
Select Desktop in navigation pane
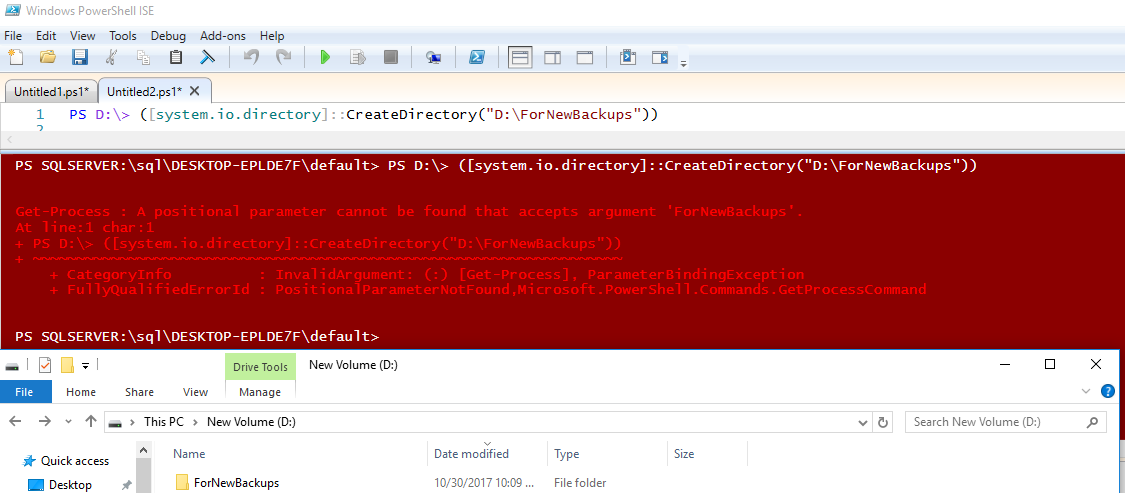(70, 484)
